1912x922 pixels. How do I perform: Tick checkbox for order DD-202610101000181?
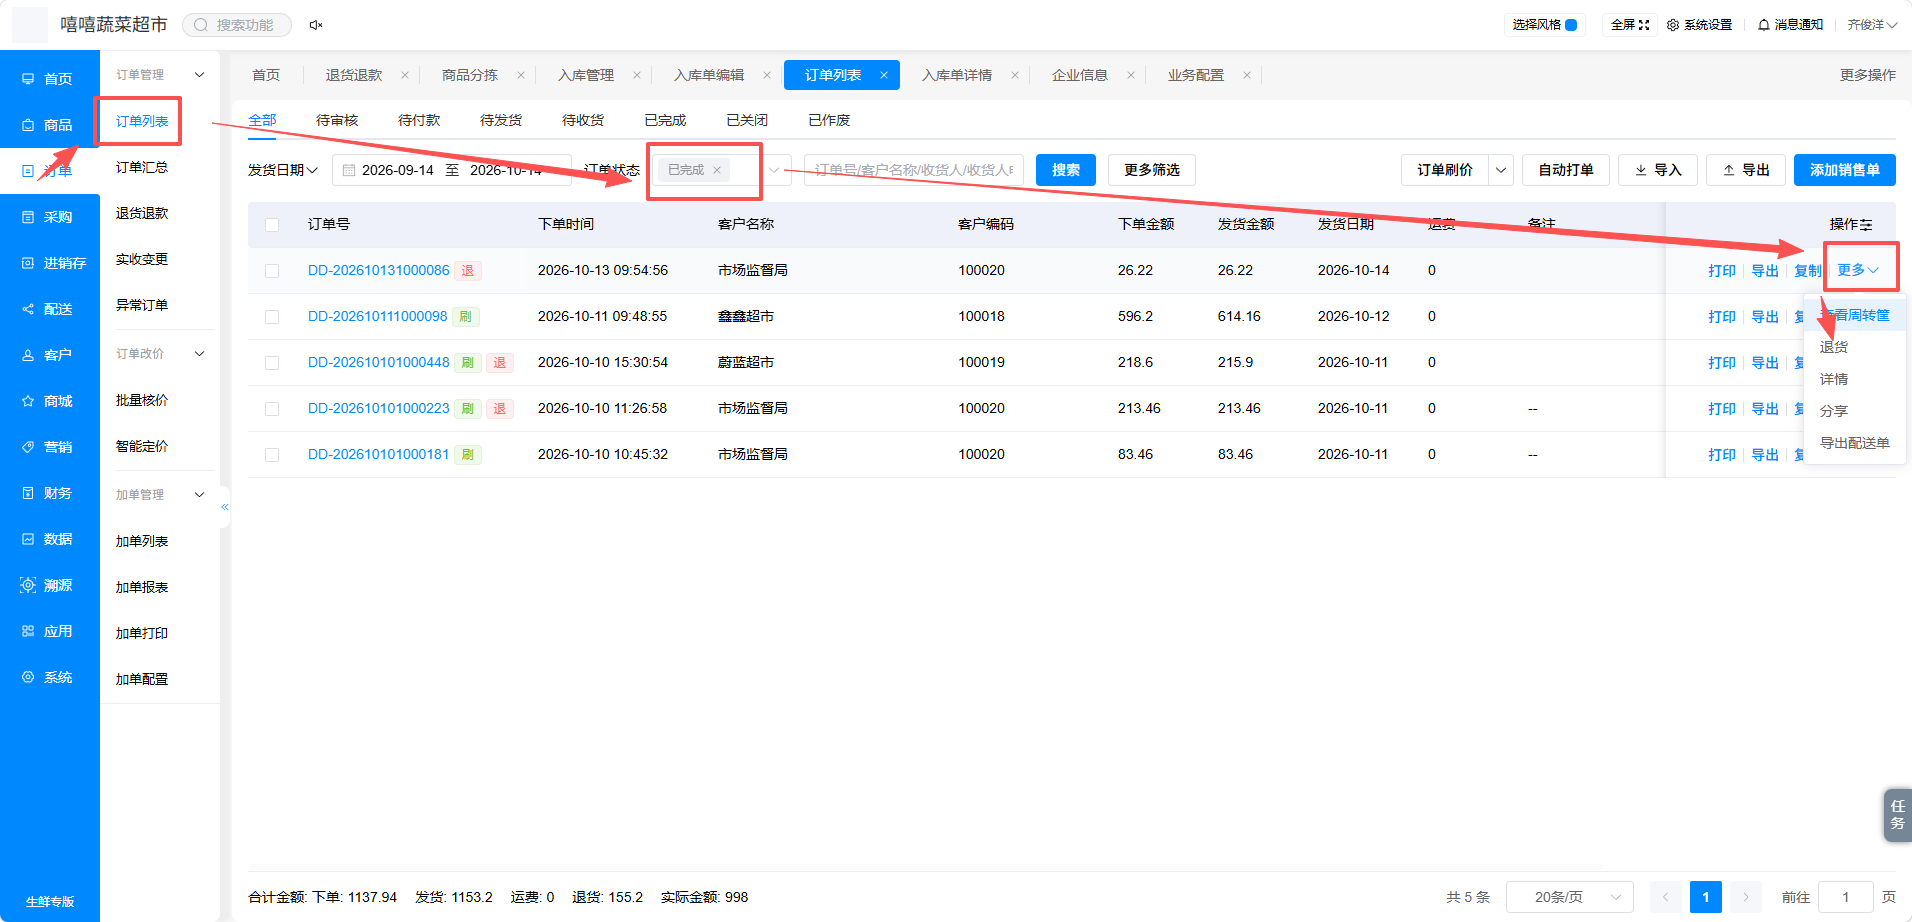272,455
